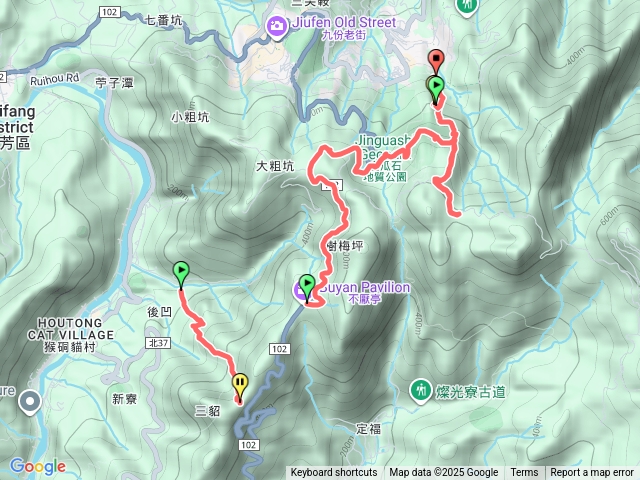Click the gray location pin at left edge
Screen dimensions: 640x480
tap(30, 402)
